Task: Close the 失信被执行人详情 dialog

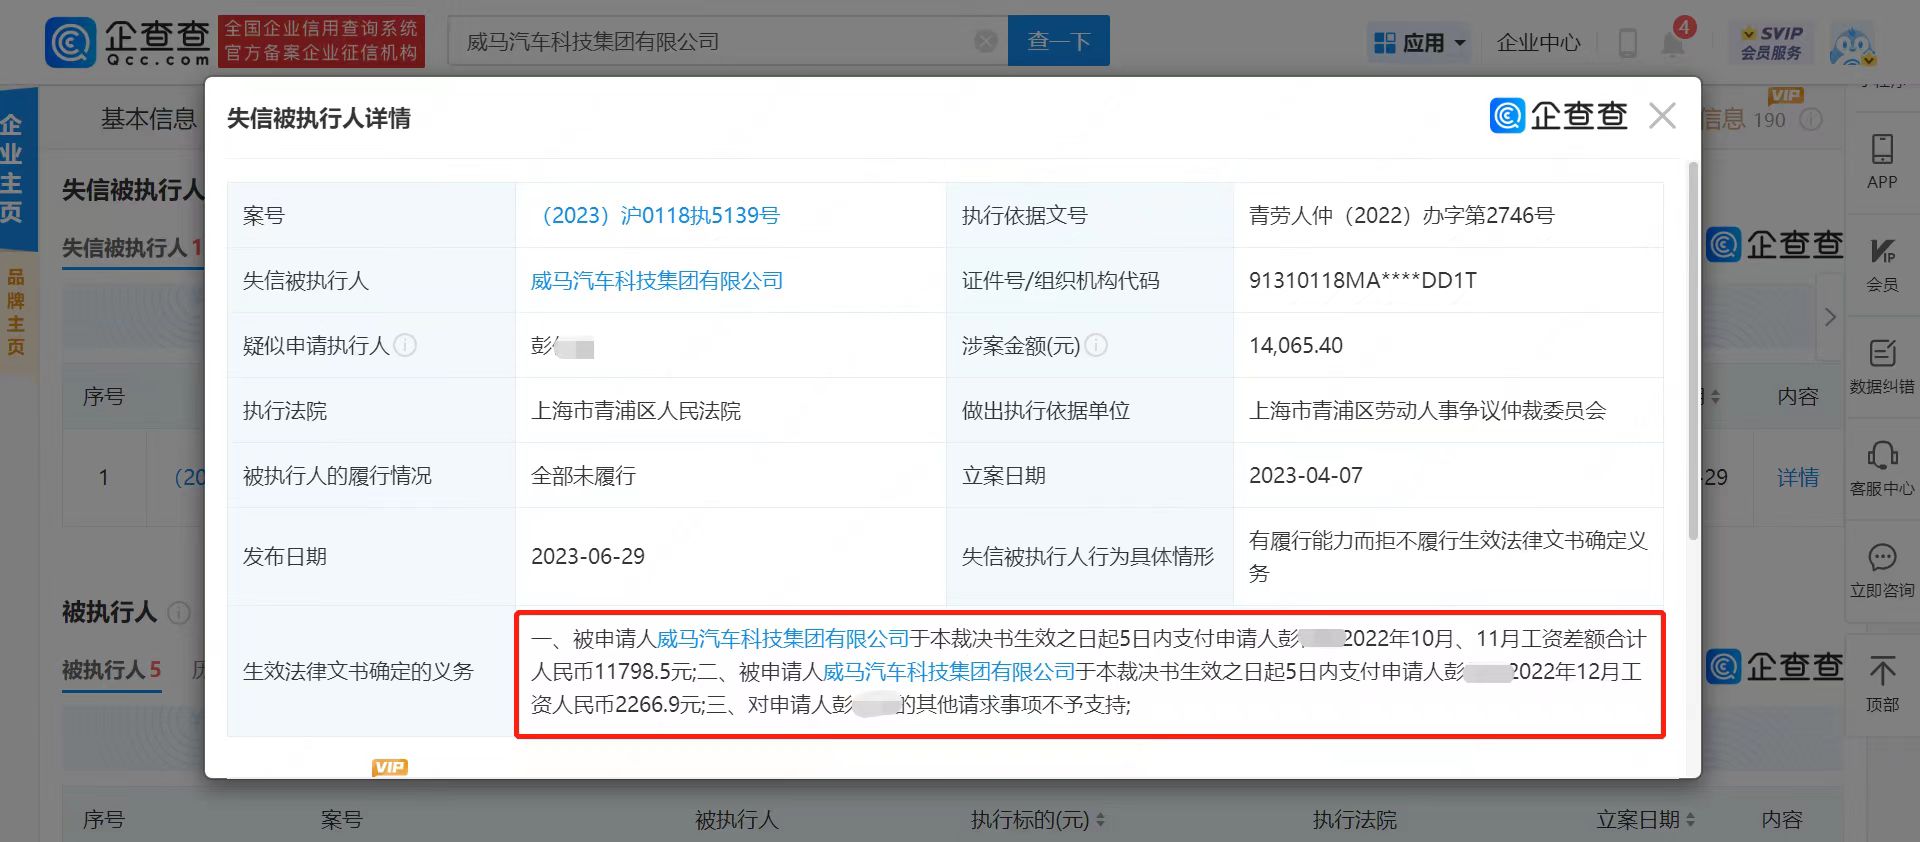Action: (x=1662, y=116)
